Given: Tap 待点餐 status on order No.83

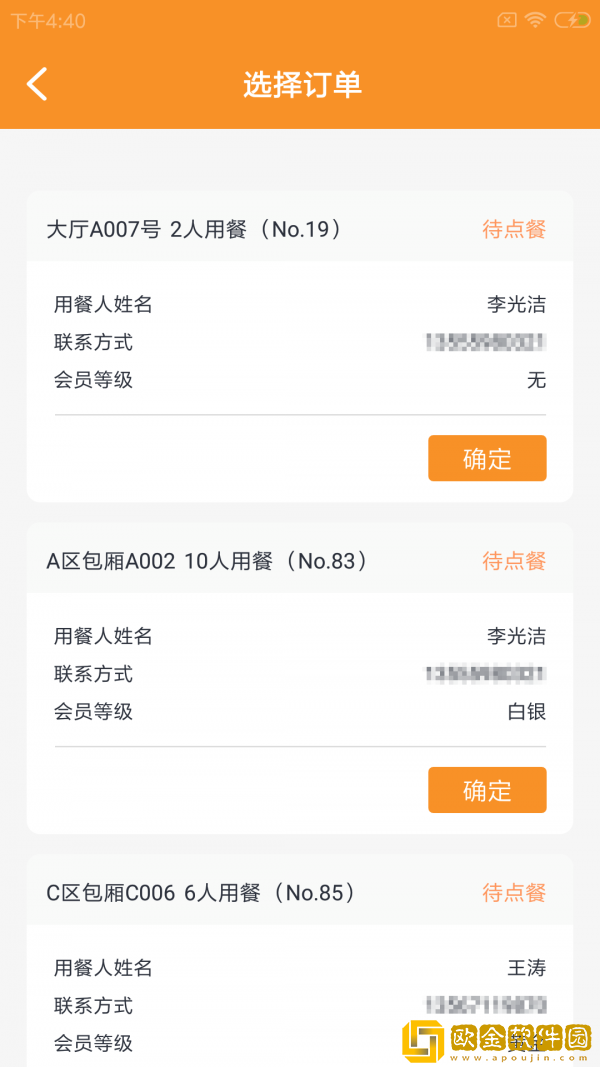Looking at the screenshot, I should point(514,561).
